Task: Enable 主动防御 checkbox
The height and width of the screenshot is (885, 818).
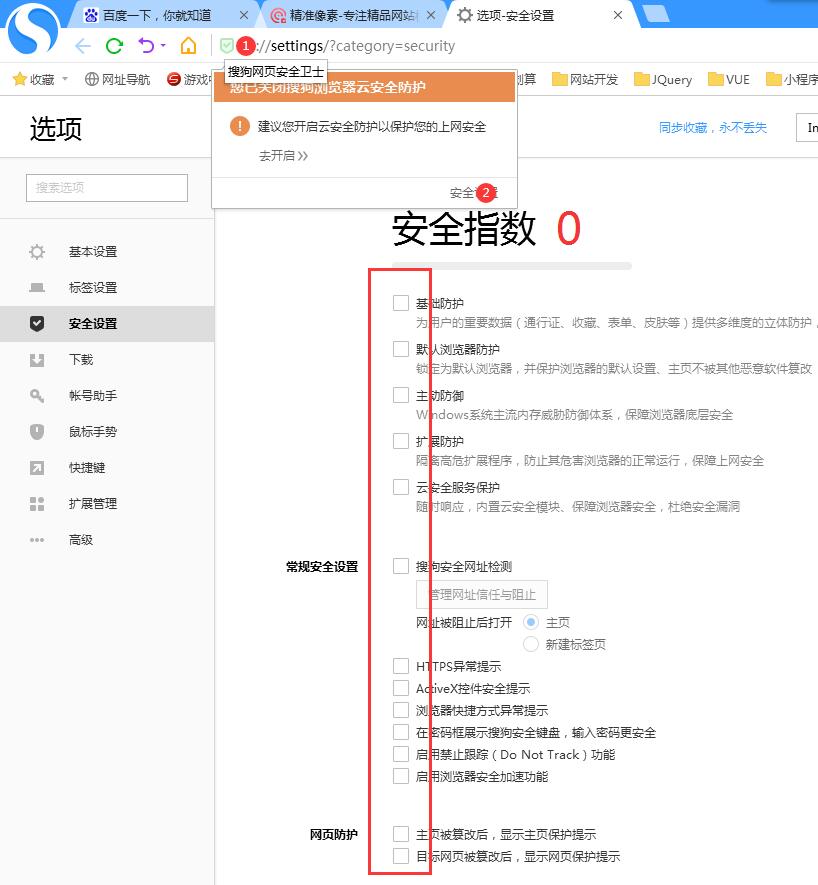Action: pos(401,395)
